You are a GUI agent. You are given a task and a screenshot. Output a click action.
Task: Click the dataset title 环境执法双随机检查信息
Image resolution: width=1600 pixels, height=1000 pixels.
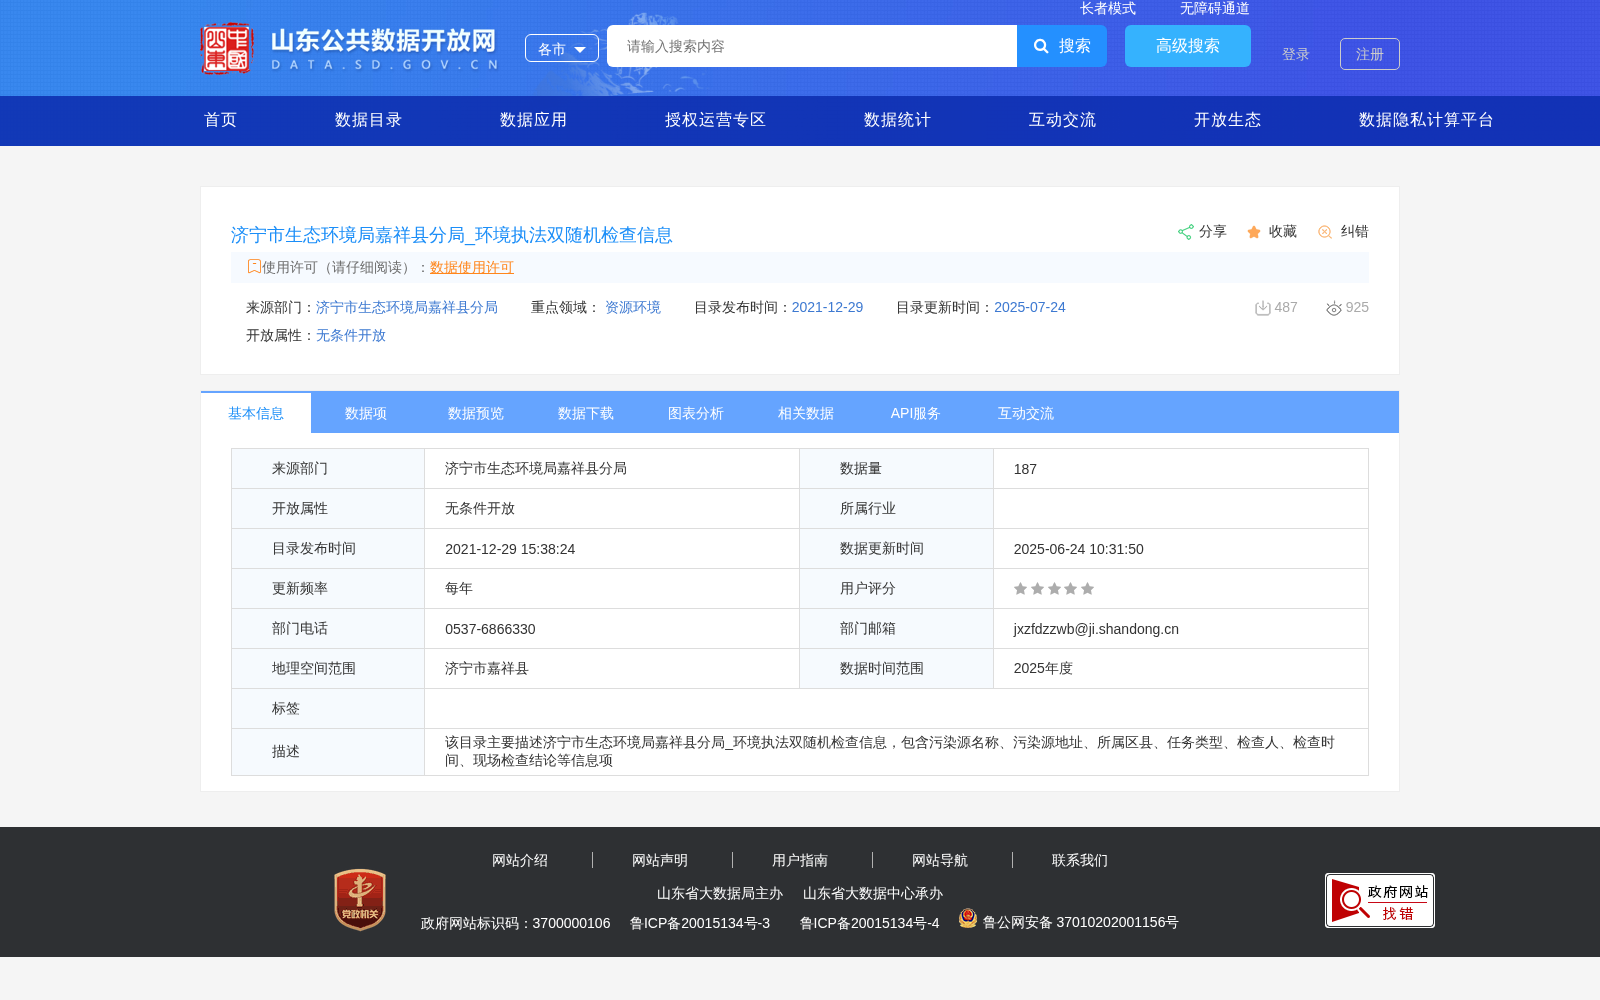(x=452, y=235)
